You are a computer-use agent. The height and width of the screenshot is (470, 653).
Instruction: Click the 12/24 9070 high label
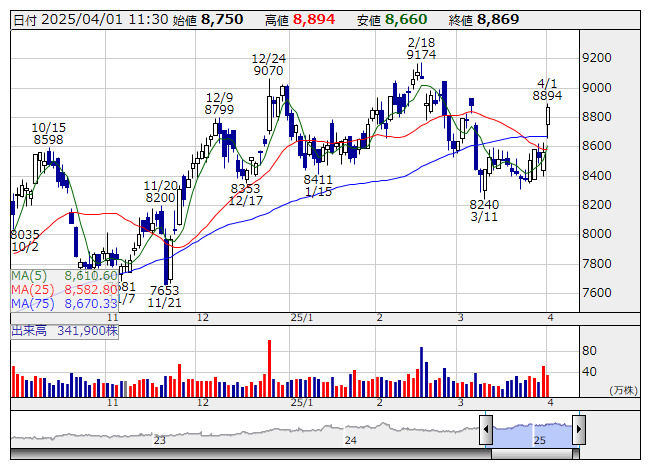(x=269, y=65)
